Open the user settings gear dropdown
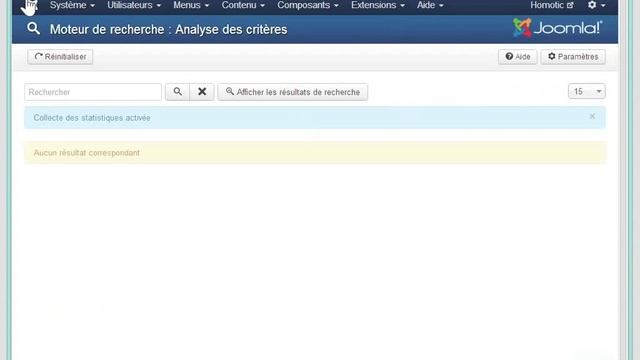 [596, 5]
